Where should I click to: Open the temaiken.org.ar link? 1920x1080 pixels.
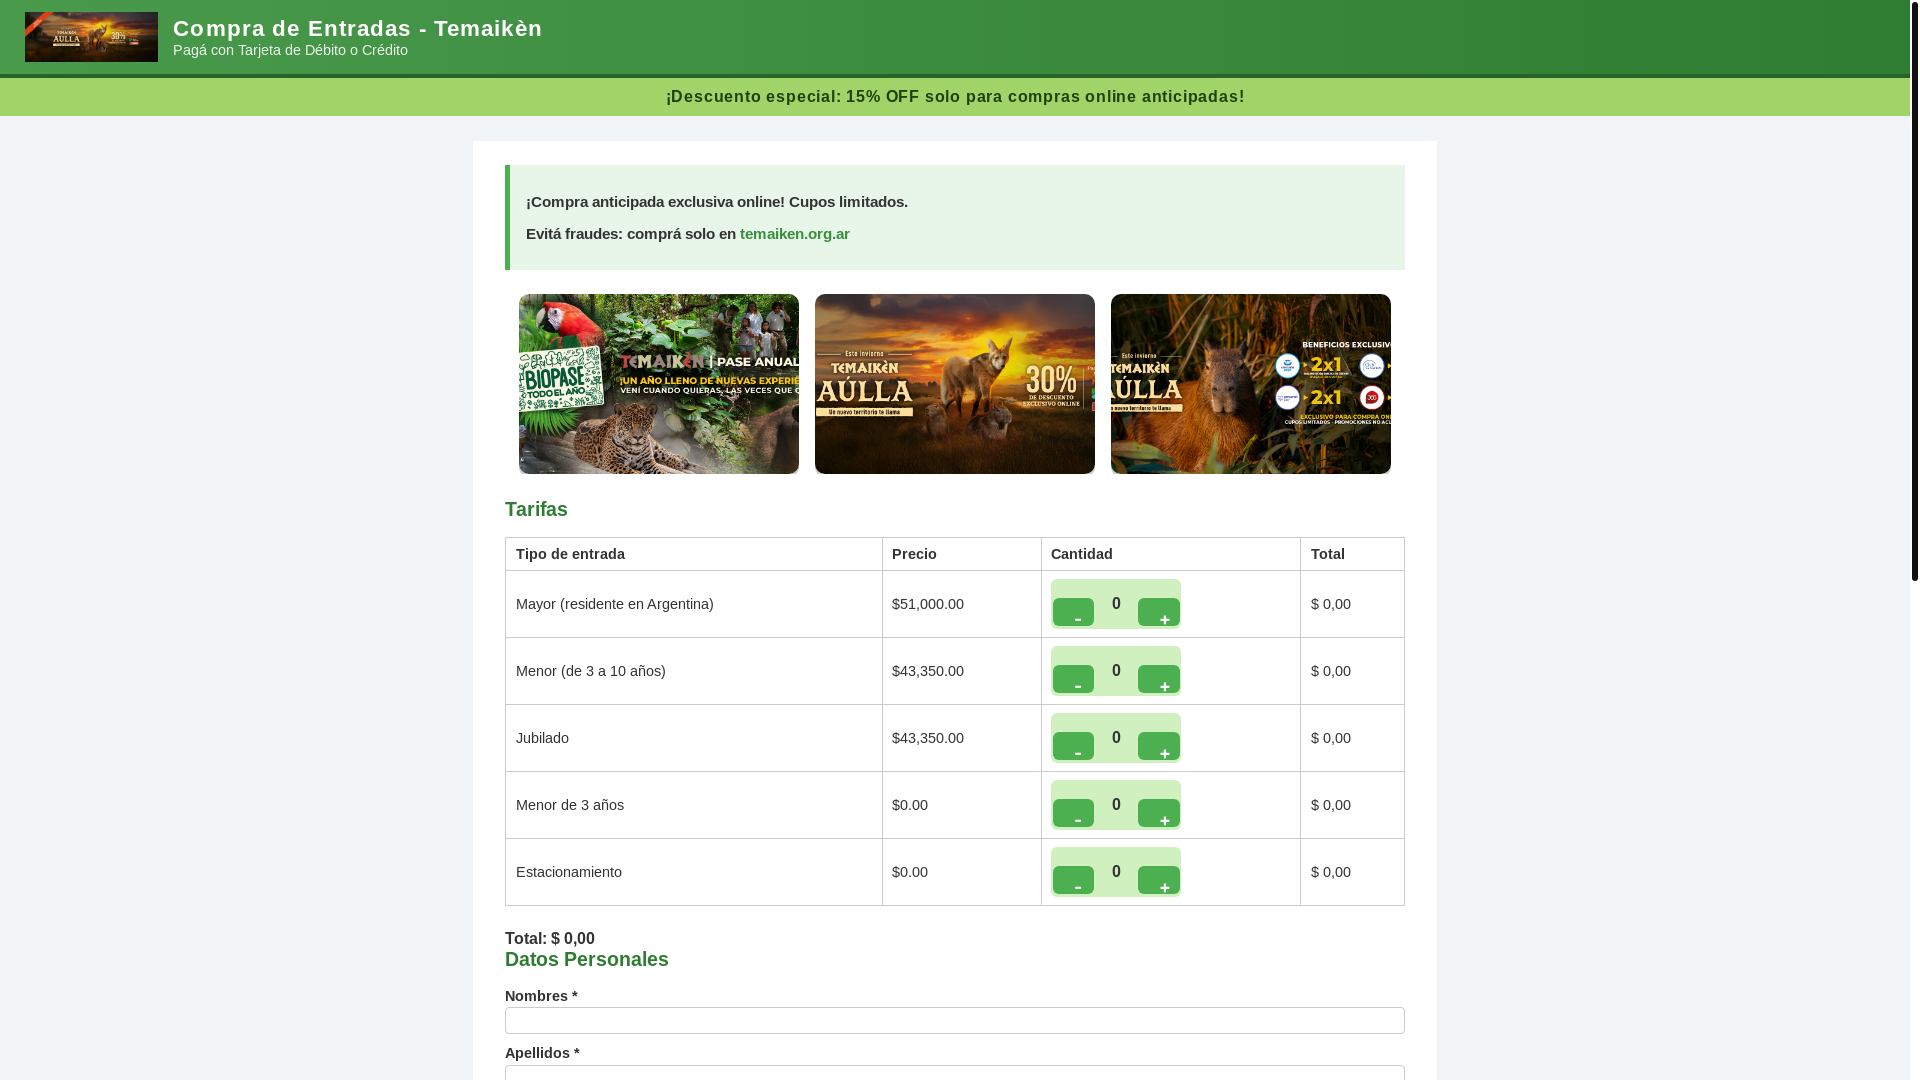(794, 233)
